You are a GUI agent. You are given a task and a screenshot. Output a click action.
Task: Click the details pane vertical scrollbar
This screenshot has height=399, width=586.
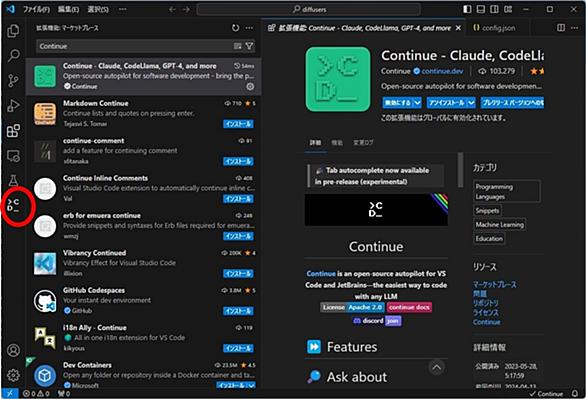pos(460,170)
